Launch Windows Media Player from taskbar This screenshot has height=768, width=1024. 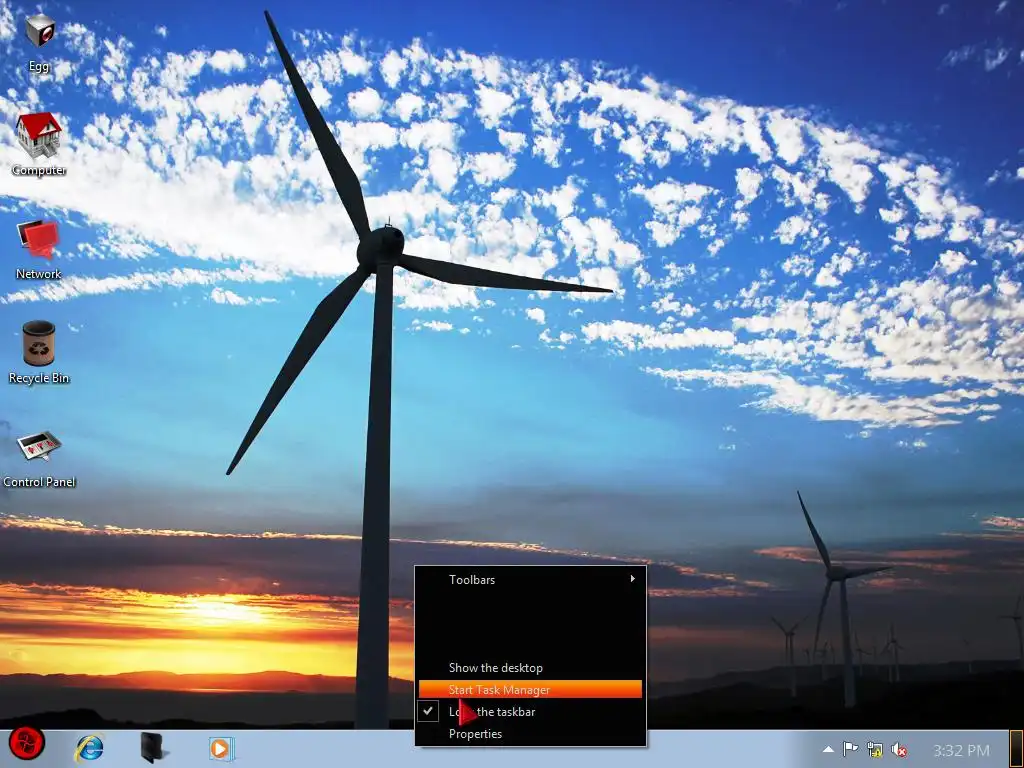coord(221,748)
